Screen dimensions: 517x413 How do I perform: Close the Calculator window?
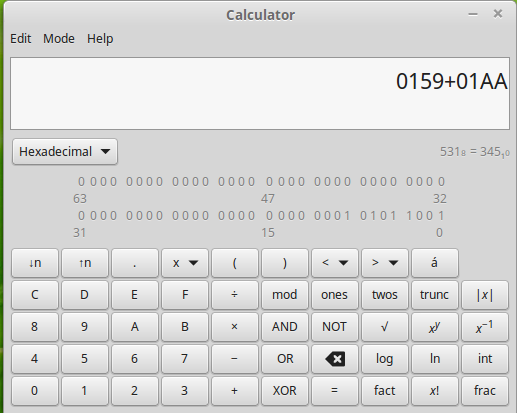498,14
